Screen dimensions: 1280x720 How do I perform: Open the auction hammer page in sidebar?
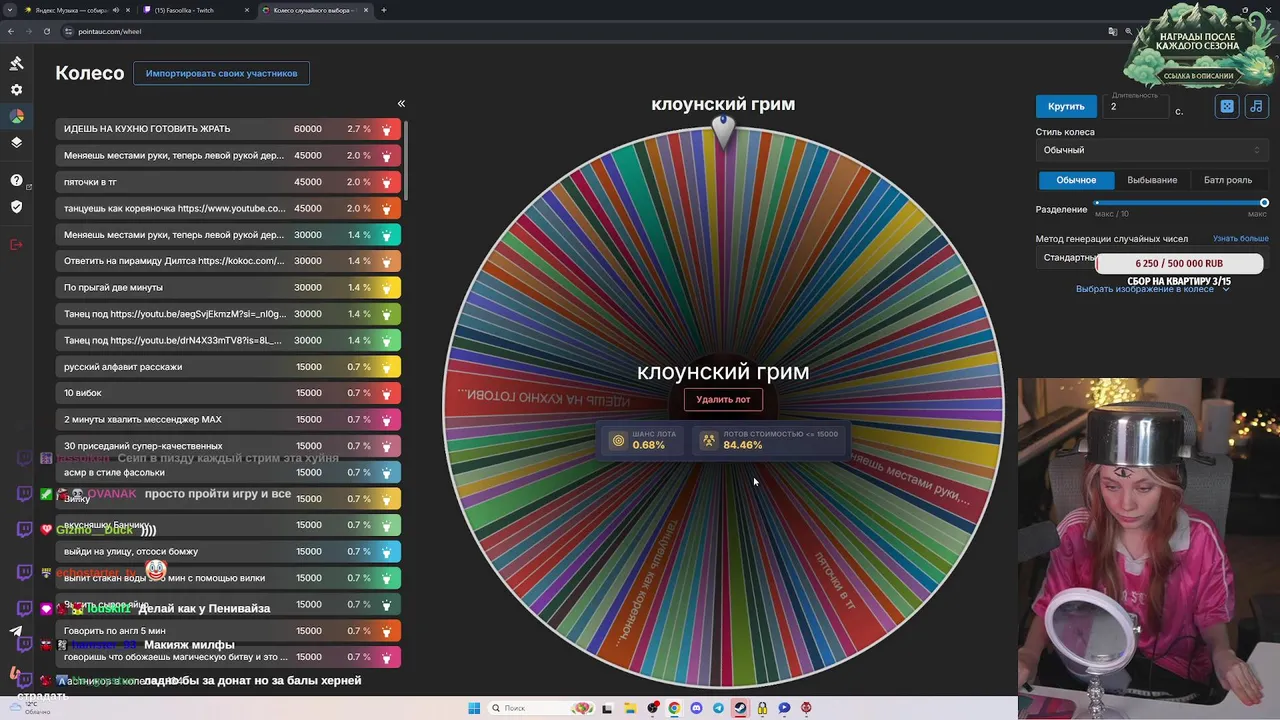pos(16,63)
